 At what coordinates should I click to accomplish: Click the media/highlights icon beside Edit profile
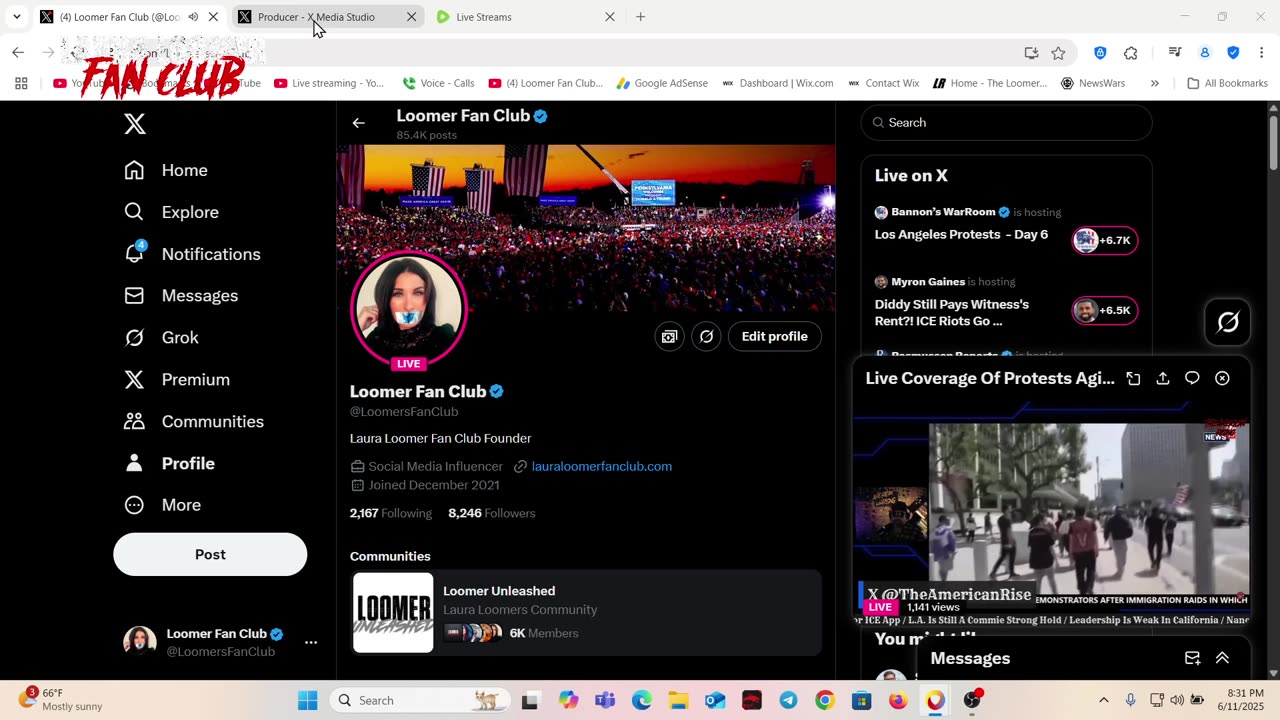tap(669, 337)
